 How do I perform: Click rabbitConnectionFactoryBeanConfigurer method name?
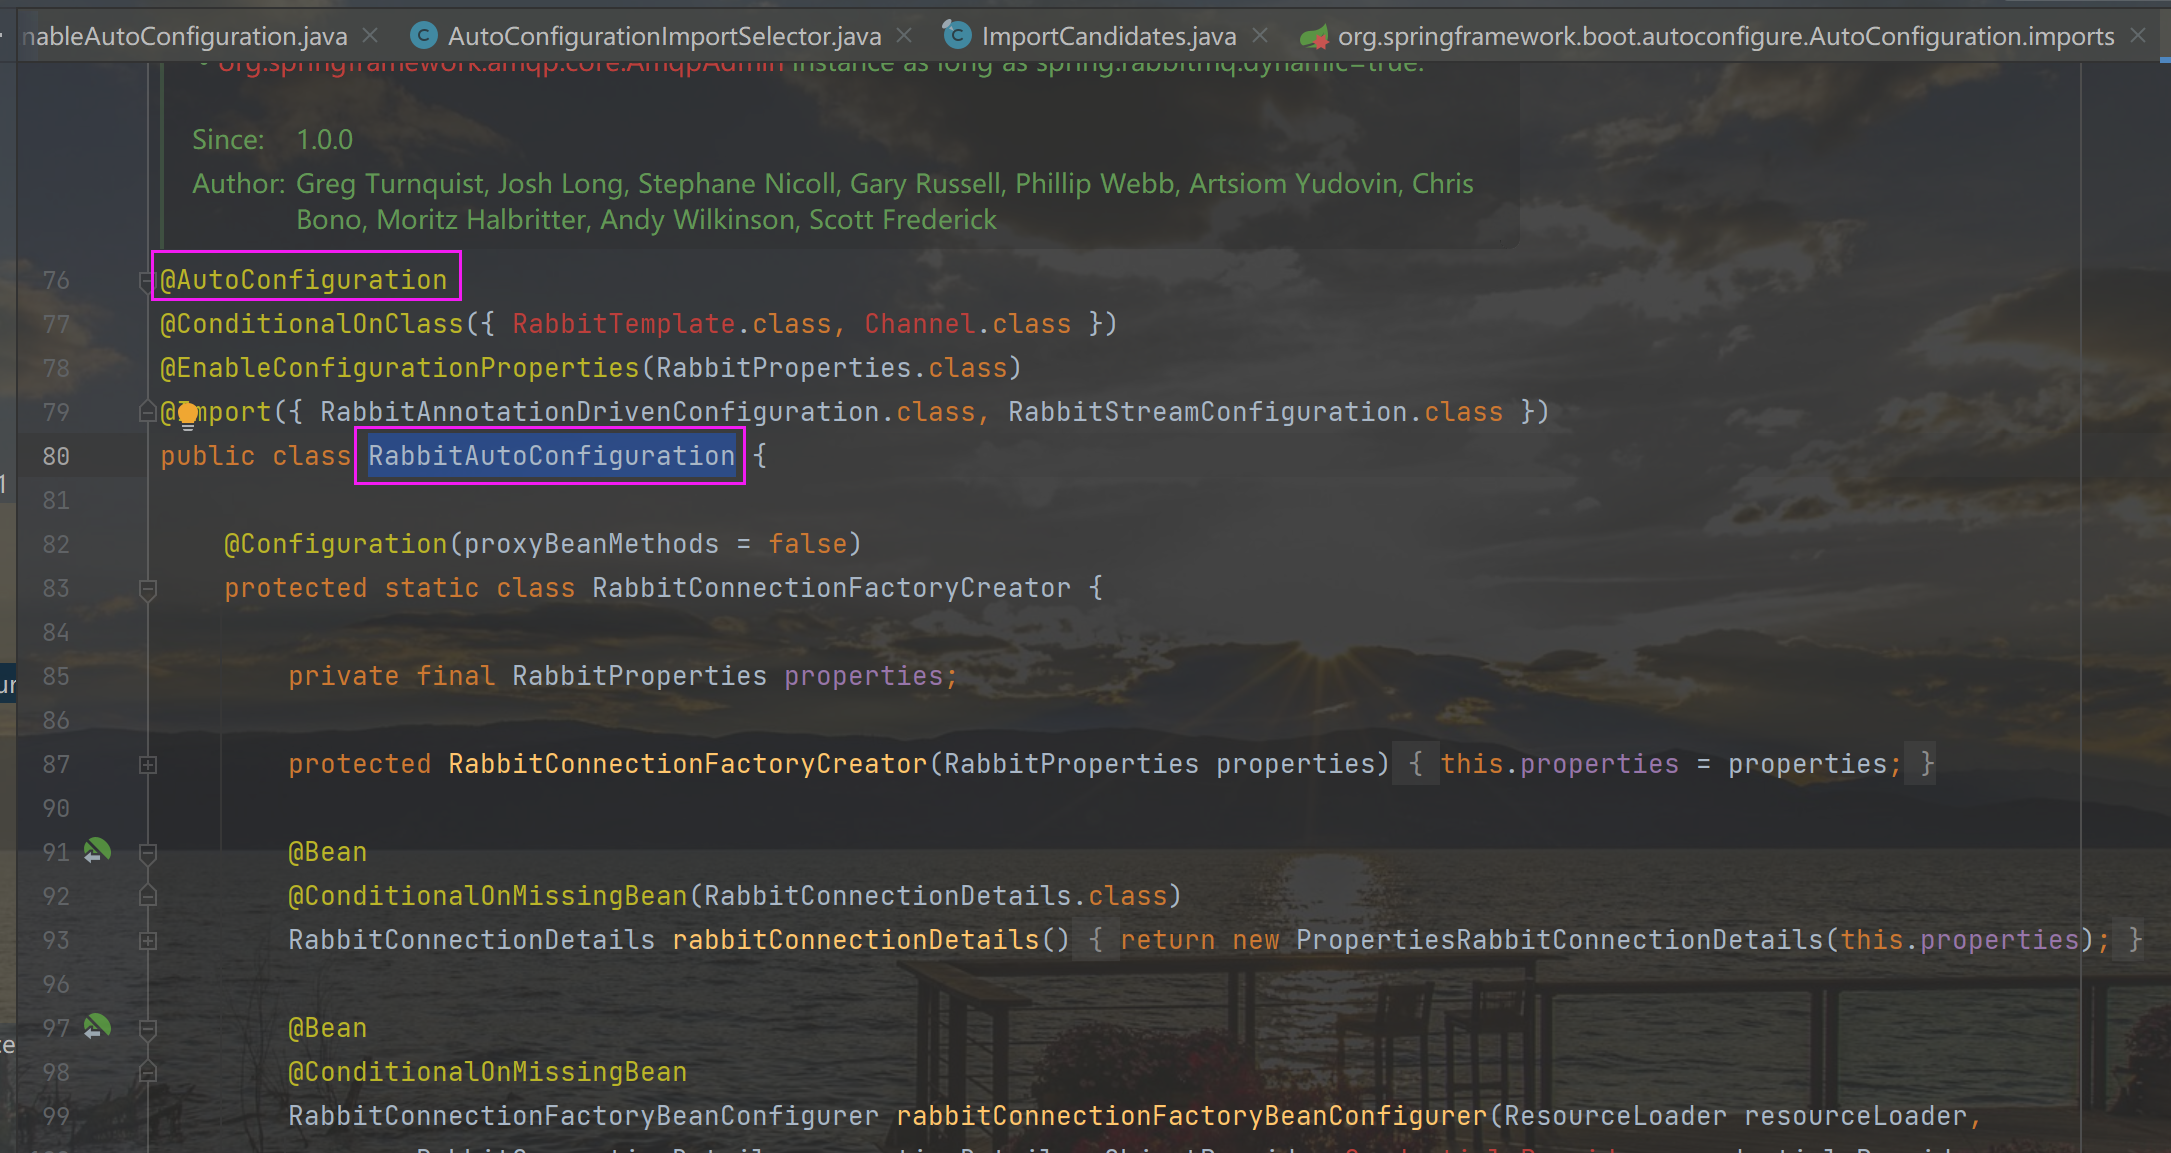(x=1192, y=1116)
